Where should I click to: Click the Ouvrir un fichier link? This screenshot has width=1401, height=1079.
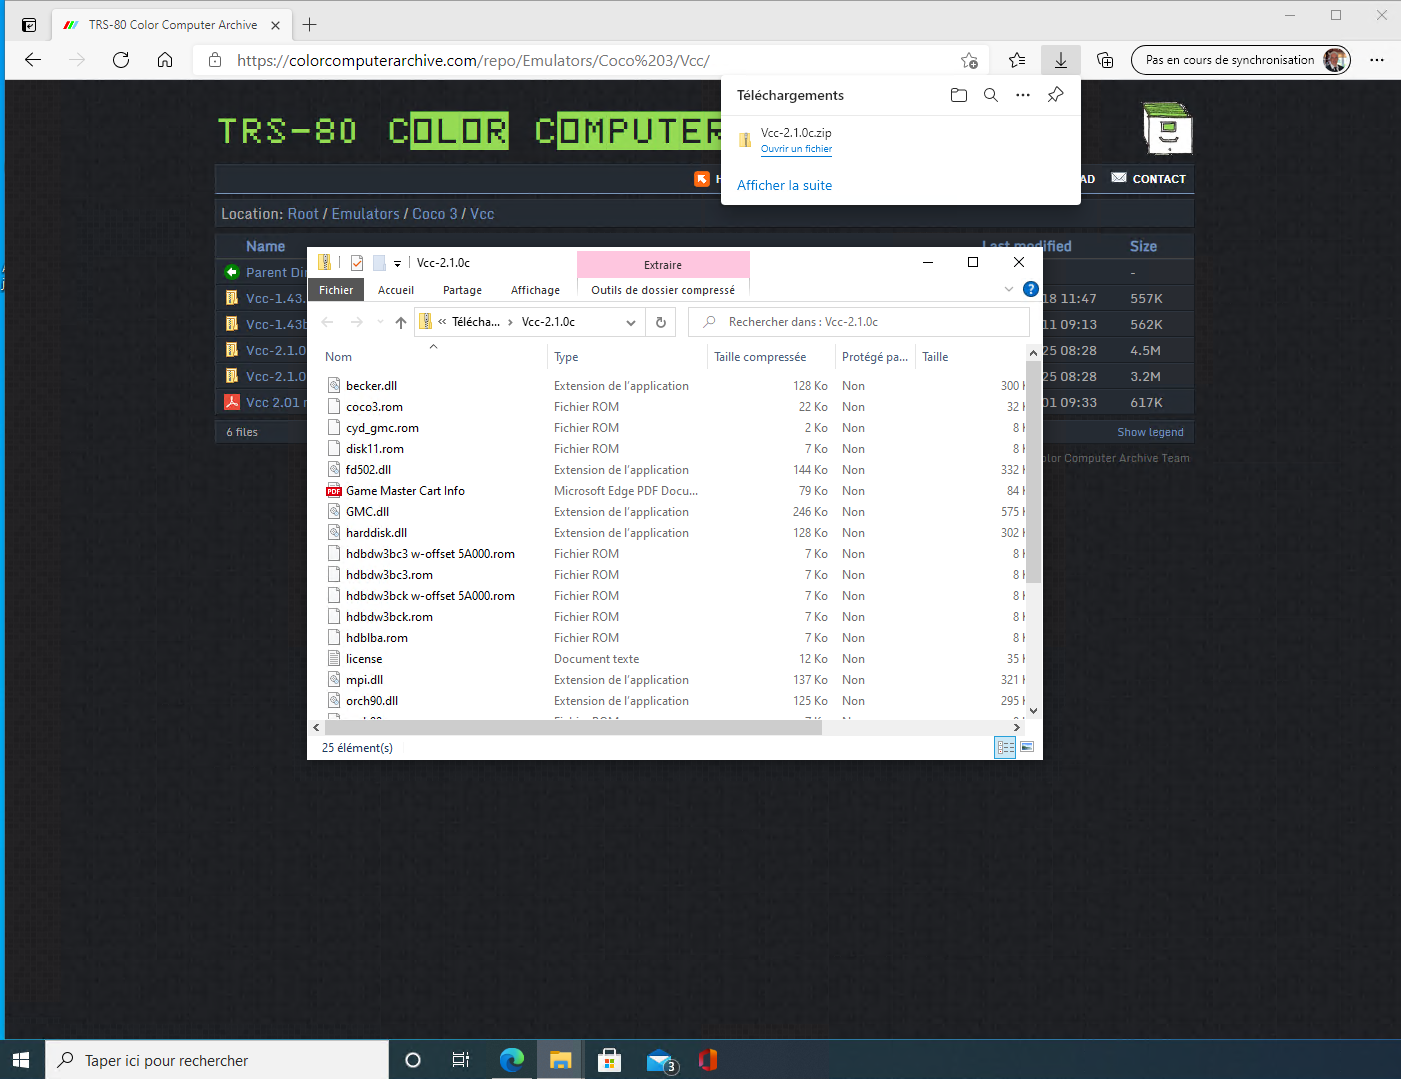[x=796, y=149]
